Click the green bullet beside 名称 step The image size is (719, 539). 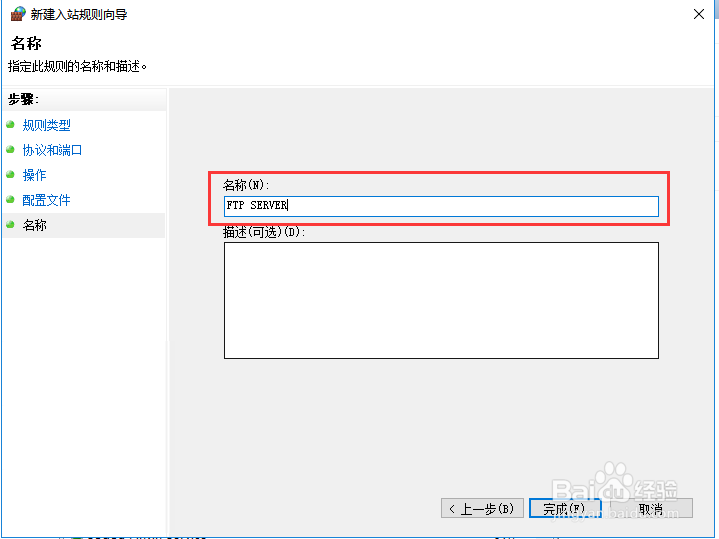pos(11,224)
